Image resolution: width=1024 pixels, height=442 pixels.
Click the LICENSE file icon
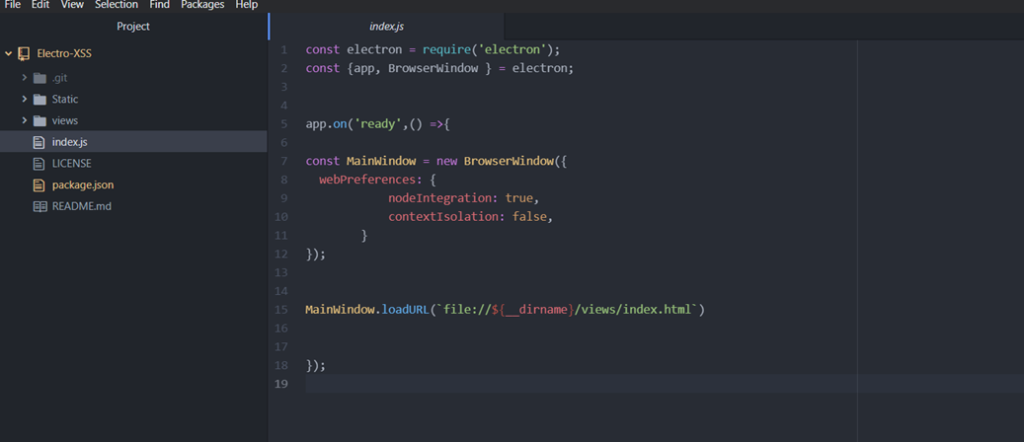pos(40,163)
